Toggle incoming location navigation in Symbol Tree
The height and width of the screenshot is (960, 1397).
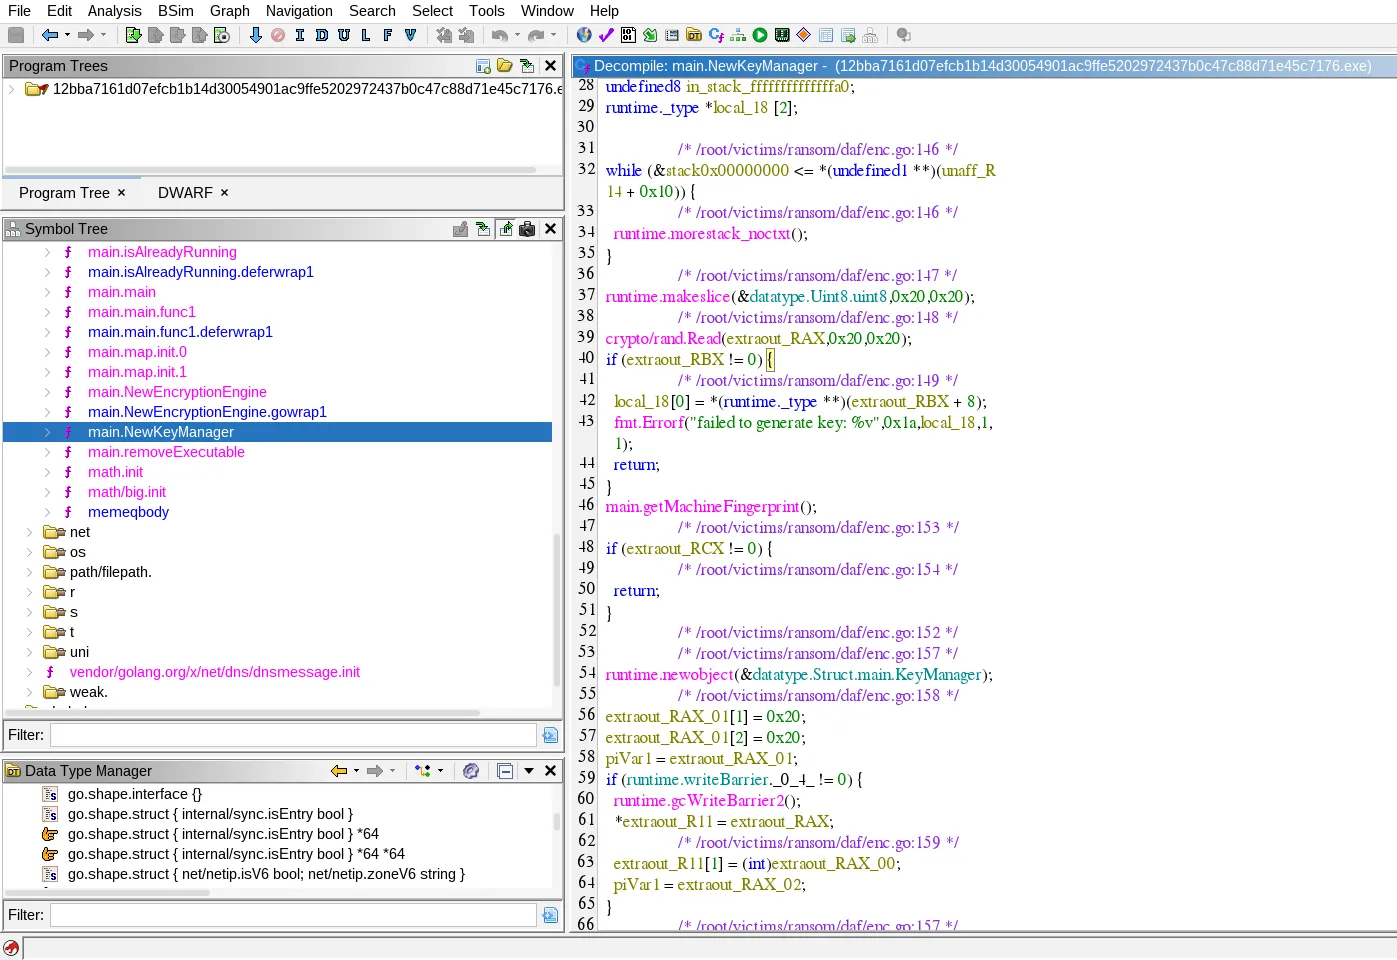coord(483,229)
